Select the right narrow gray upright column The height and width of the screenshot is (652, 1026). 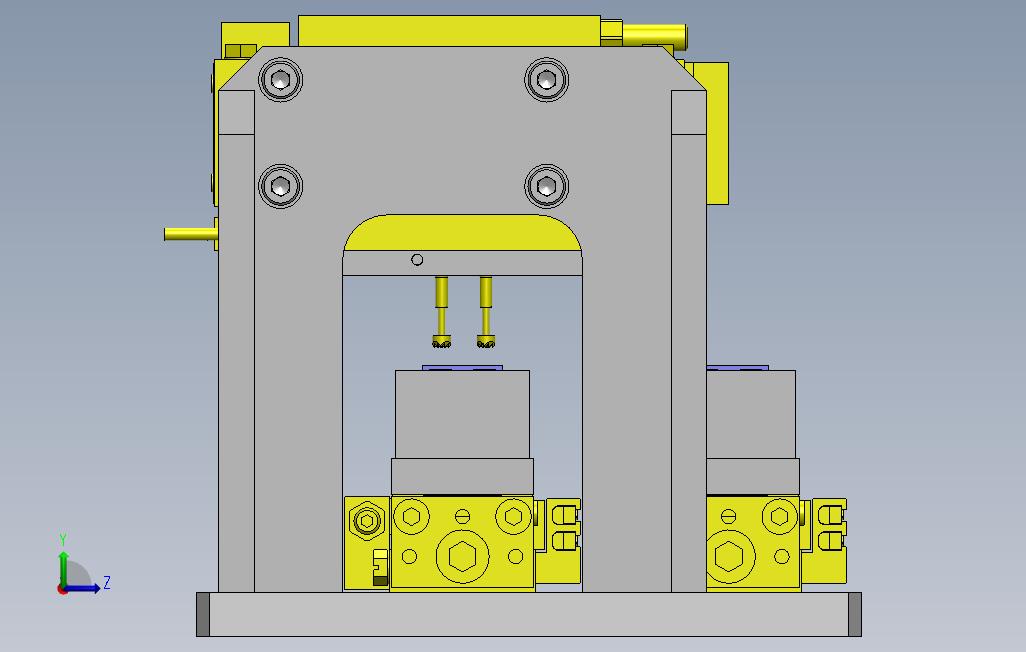tap(689, 341)
